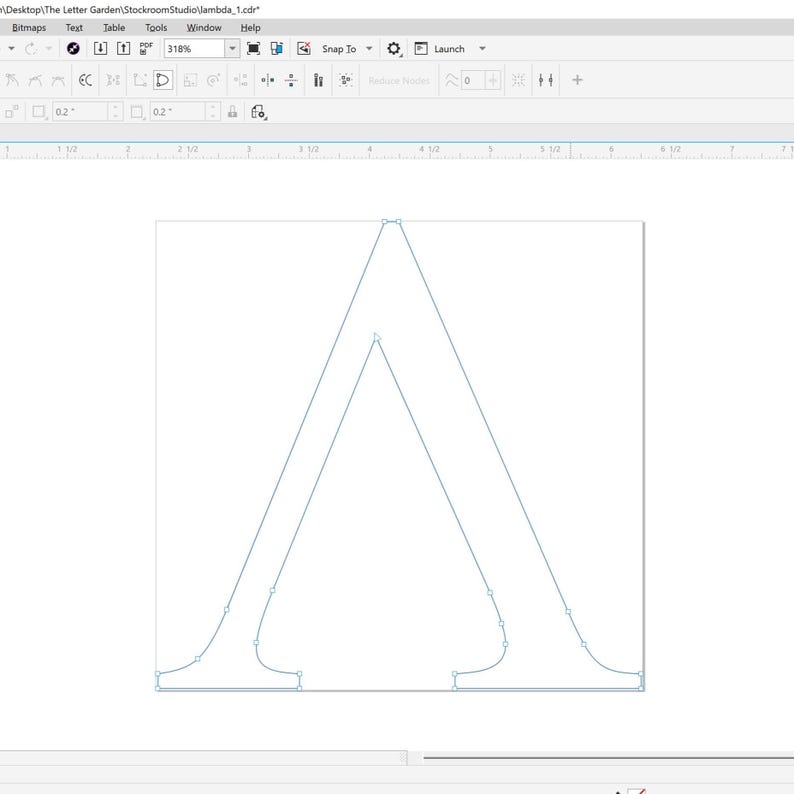Open the undo history dropdown arrow

11,49
